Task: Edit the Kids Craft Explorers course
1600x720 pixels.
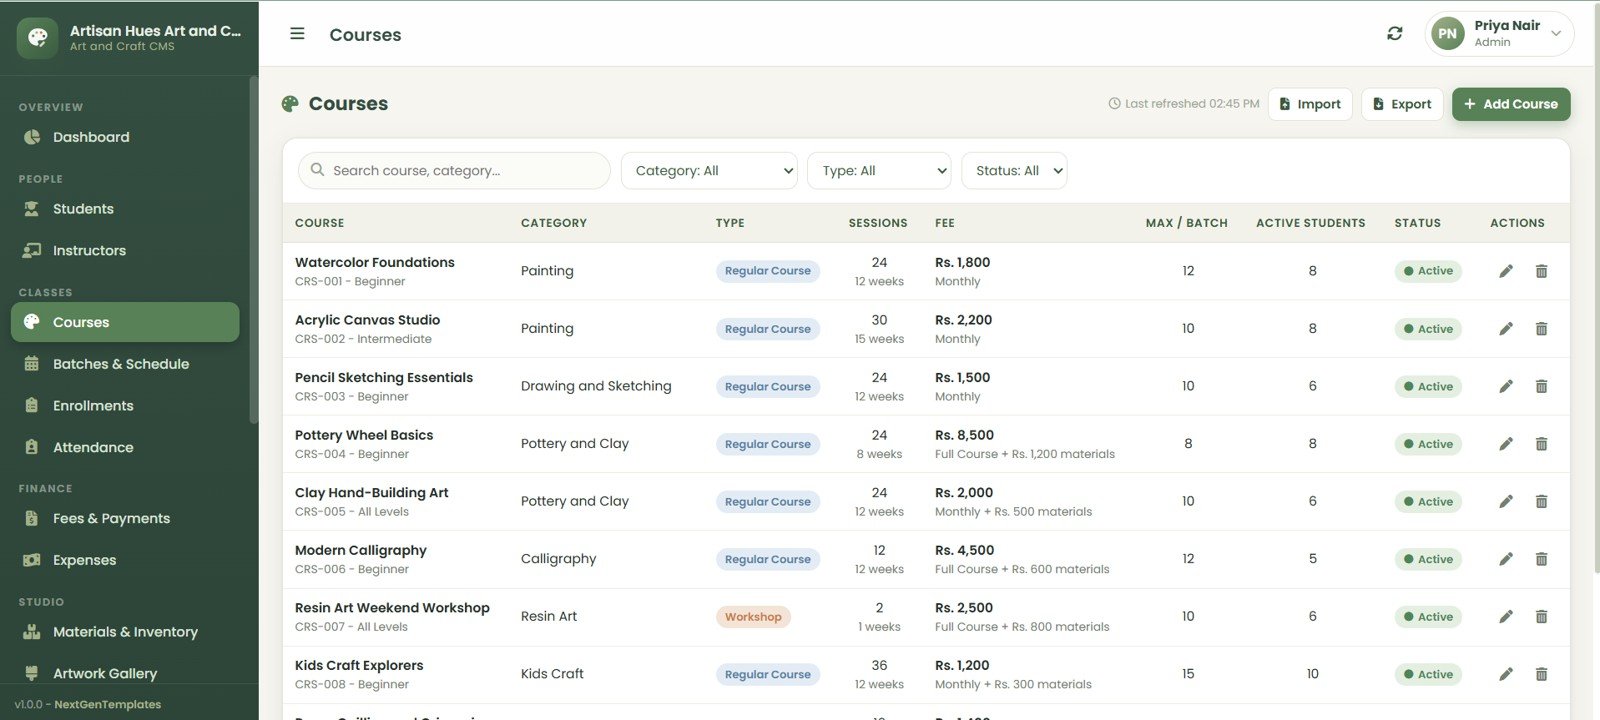Action: [1506, 674]
